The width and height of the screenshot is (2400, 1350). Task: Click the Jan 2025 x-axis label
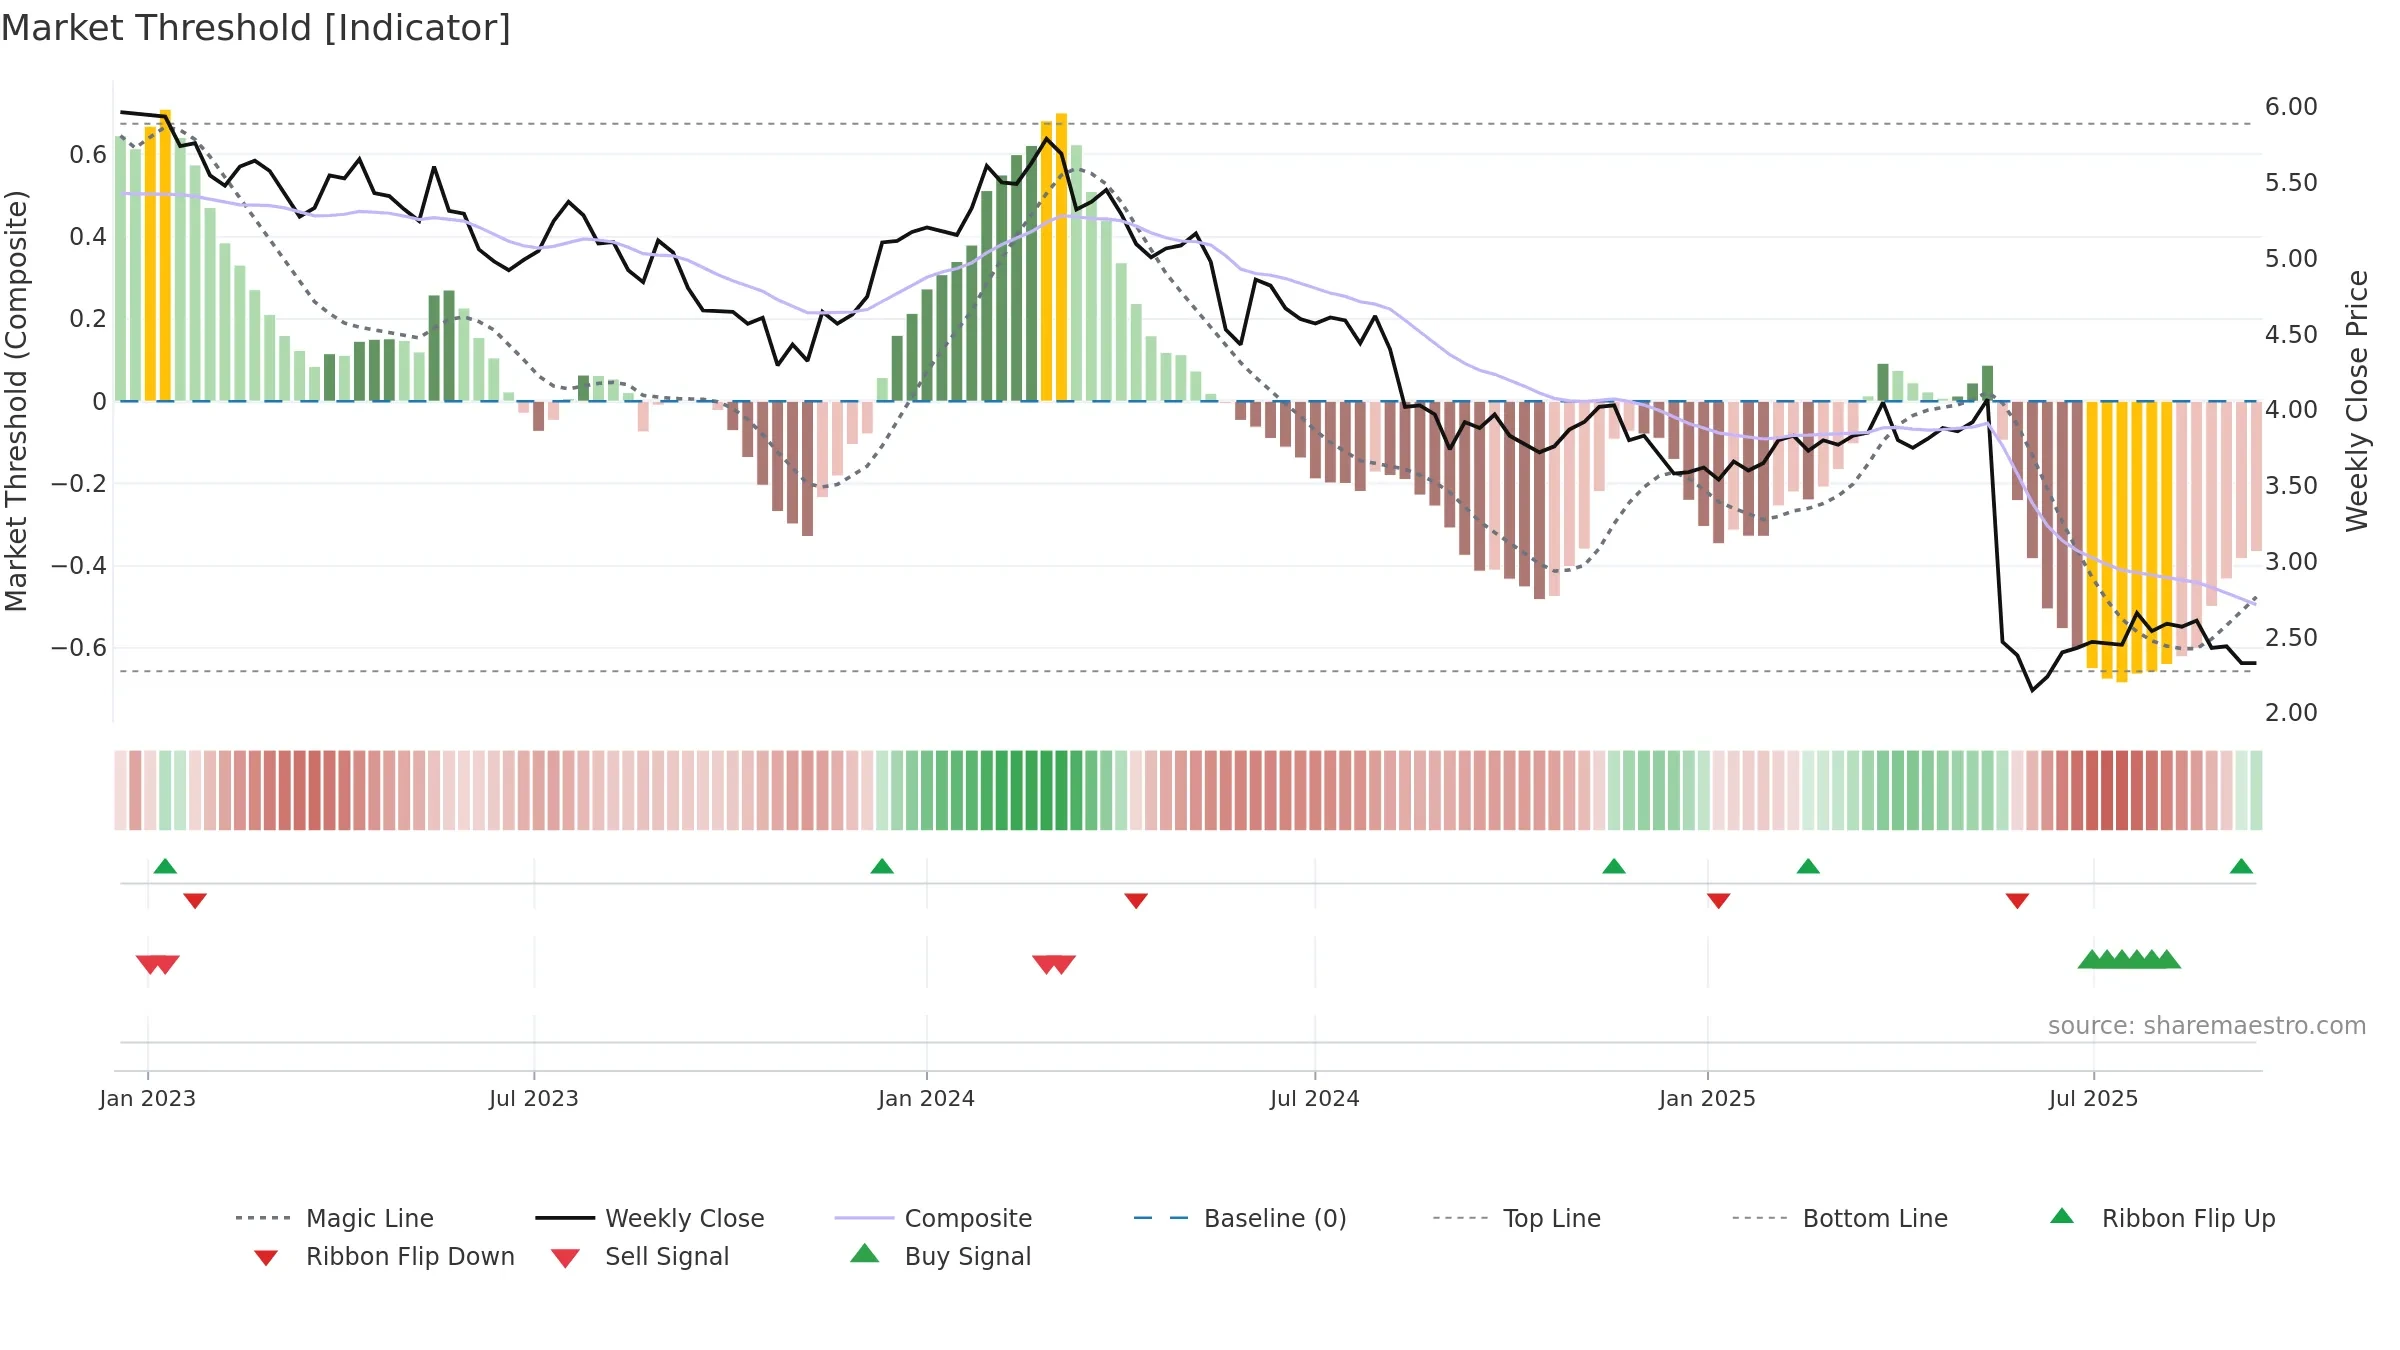(1708, 1098)
